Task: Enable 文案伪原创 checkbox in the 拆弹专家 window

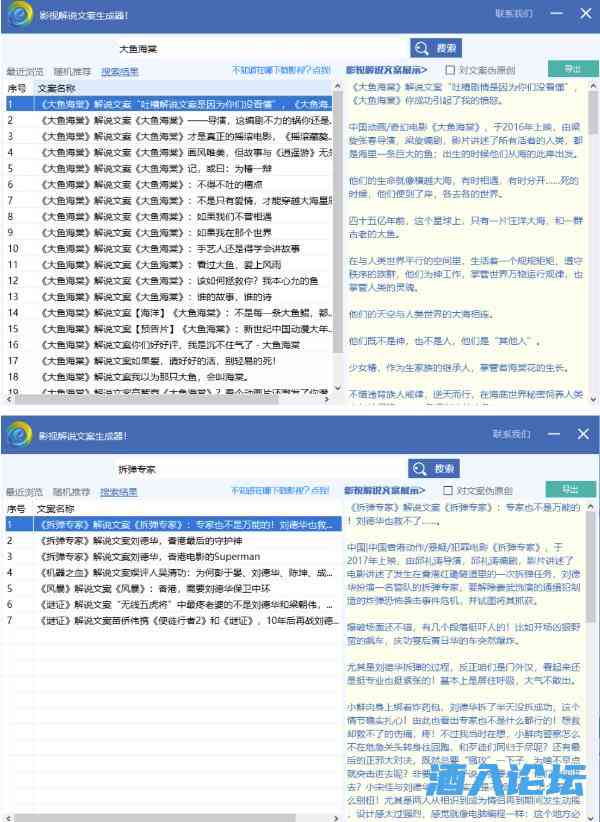Action: pos(448,491)
